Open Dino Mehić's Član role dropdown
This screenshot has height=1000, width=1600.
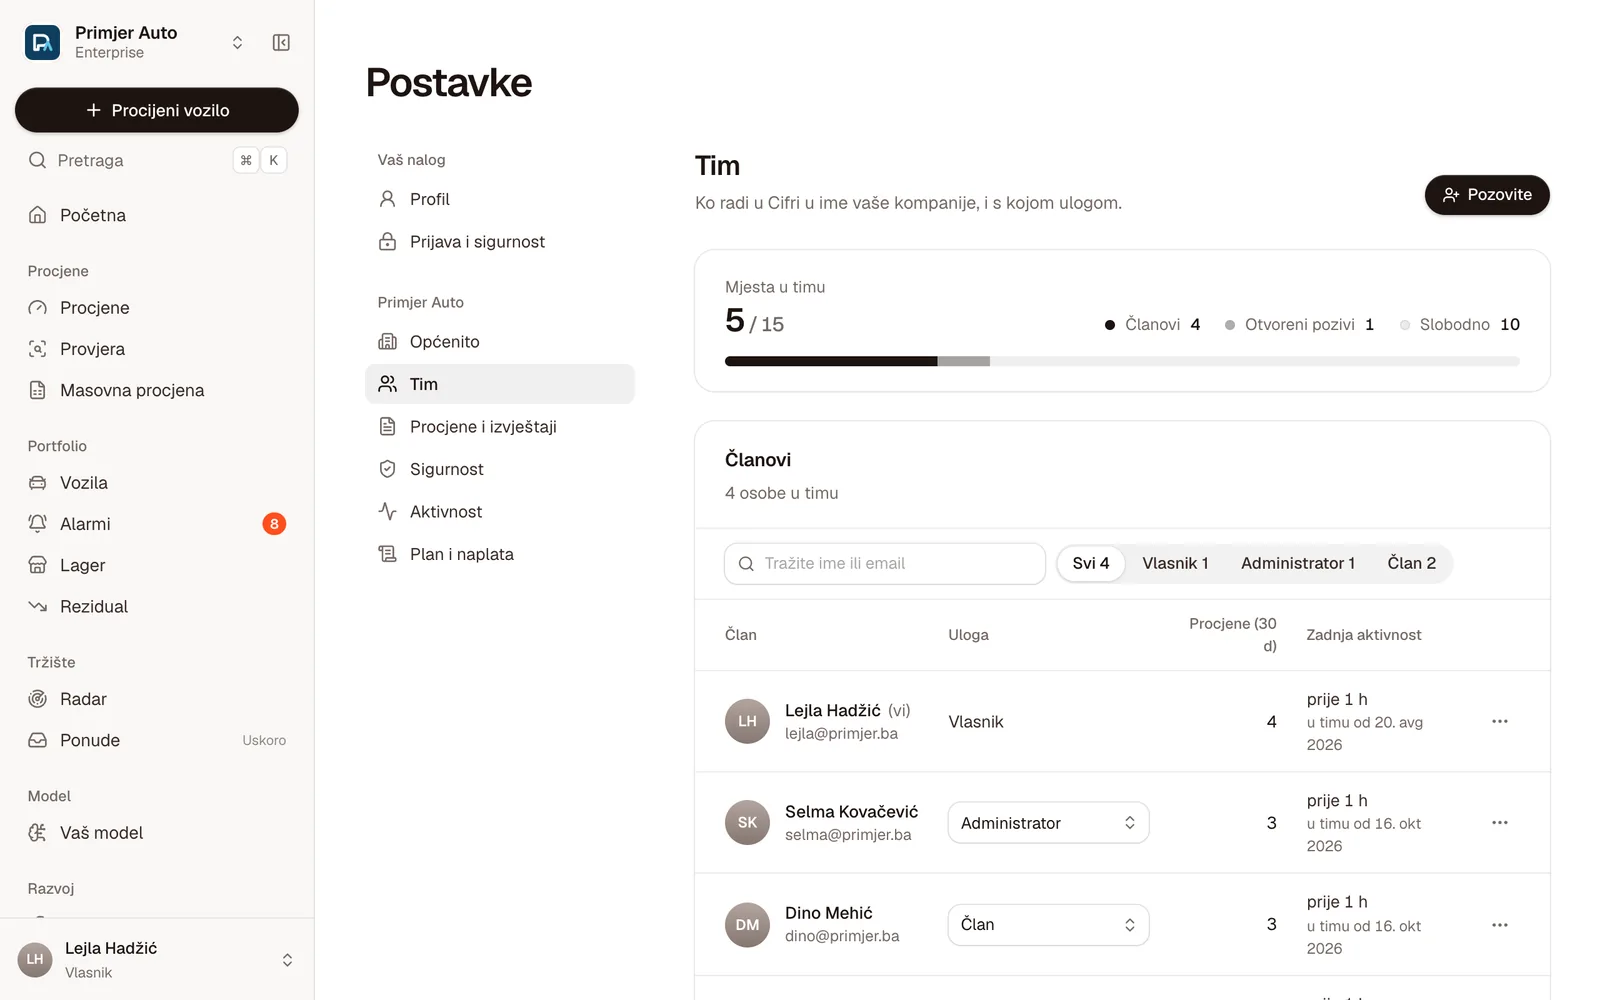click(1048, 925)
